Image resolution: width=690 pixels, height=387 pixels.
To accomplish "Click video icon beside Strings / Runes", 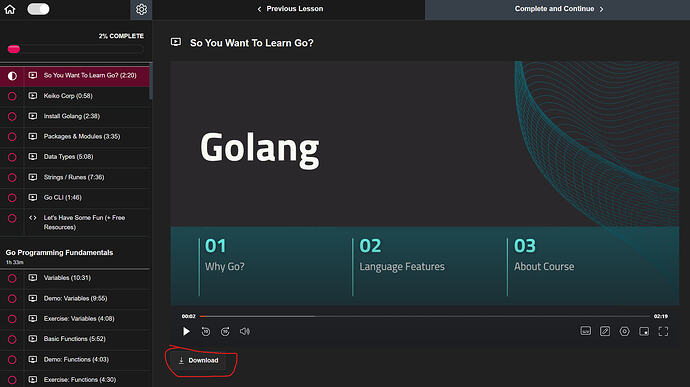I will pos(33,177).
